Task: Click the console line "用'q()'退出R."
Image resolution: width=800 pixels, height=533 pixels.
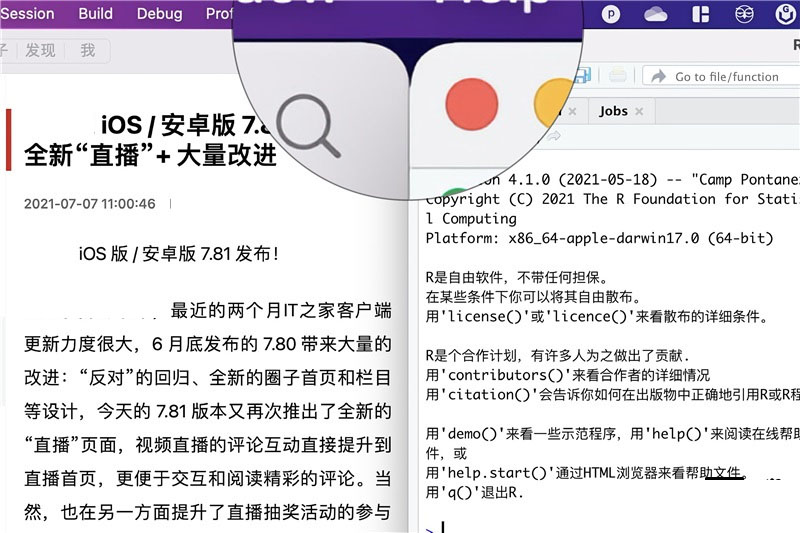Action: pyautogui.click(x=475, y=492)
